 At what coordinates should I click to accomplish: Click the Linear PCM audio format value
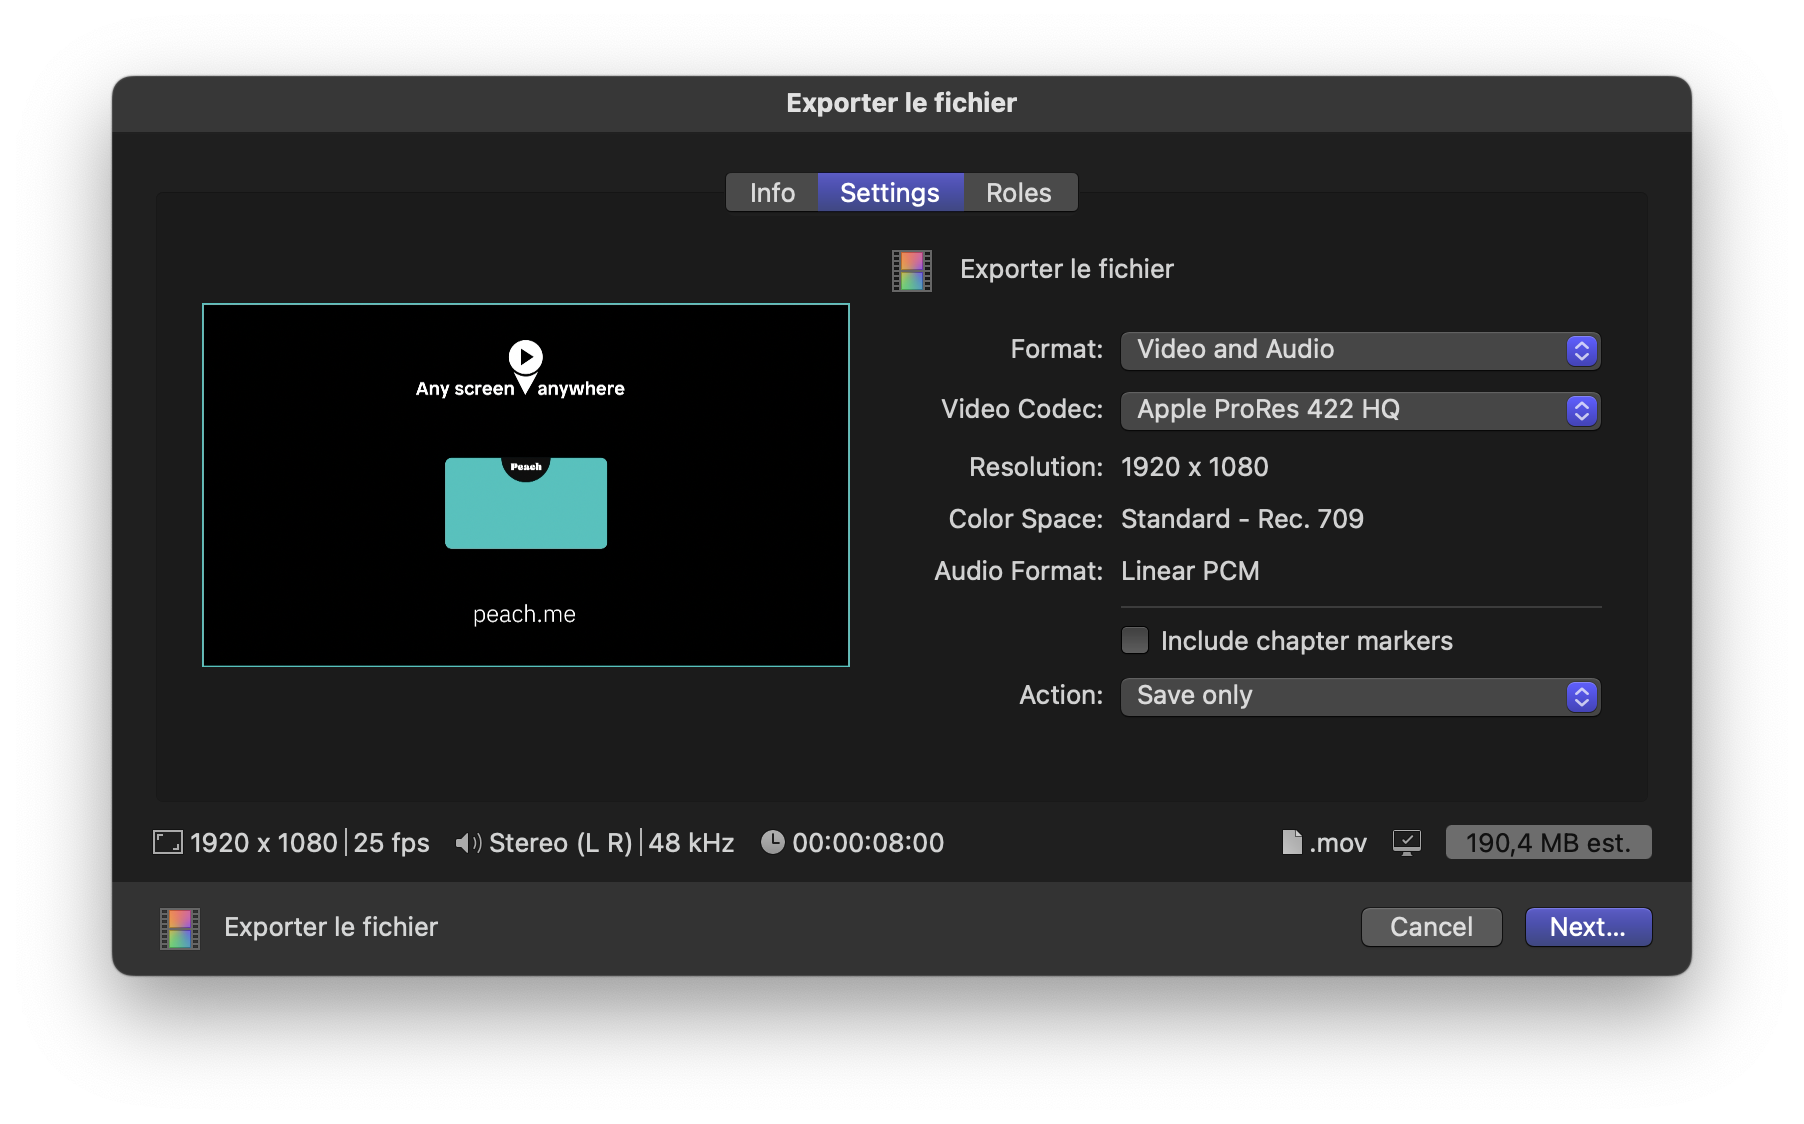click(1190, 571)
